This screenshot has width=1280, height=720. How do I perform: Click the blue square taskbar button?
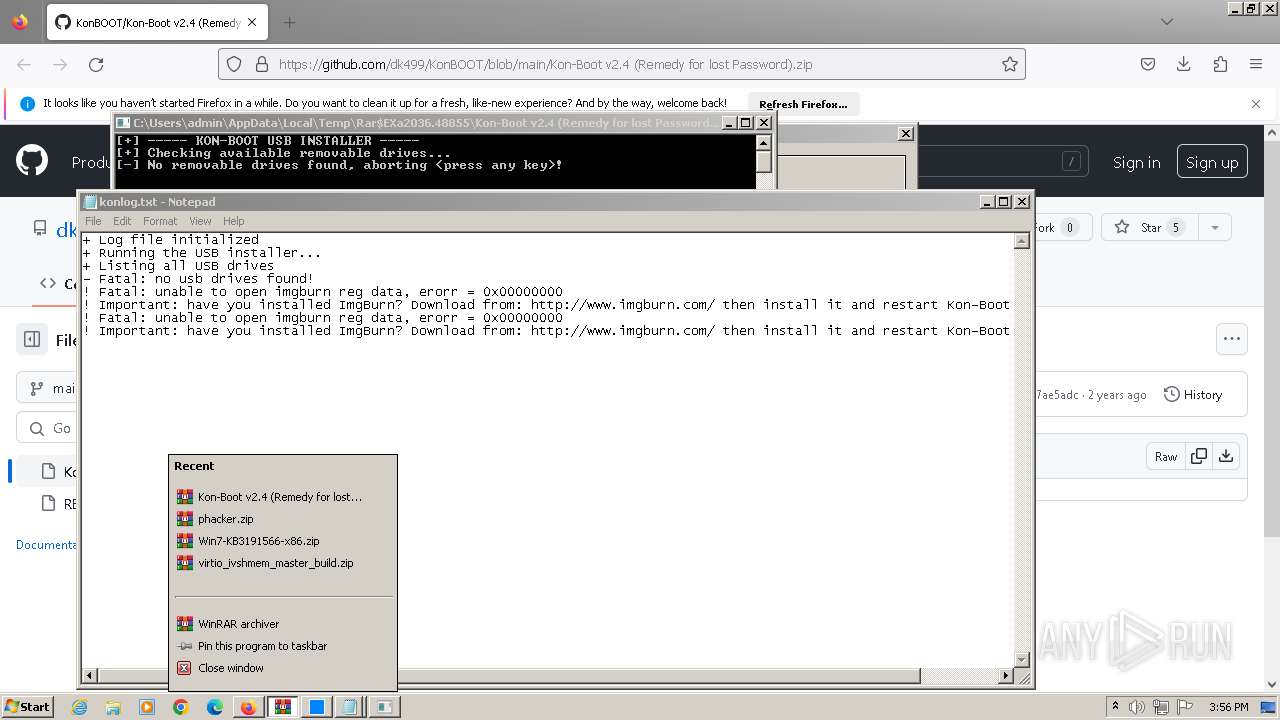(x=316, y=707)
